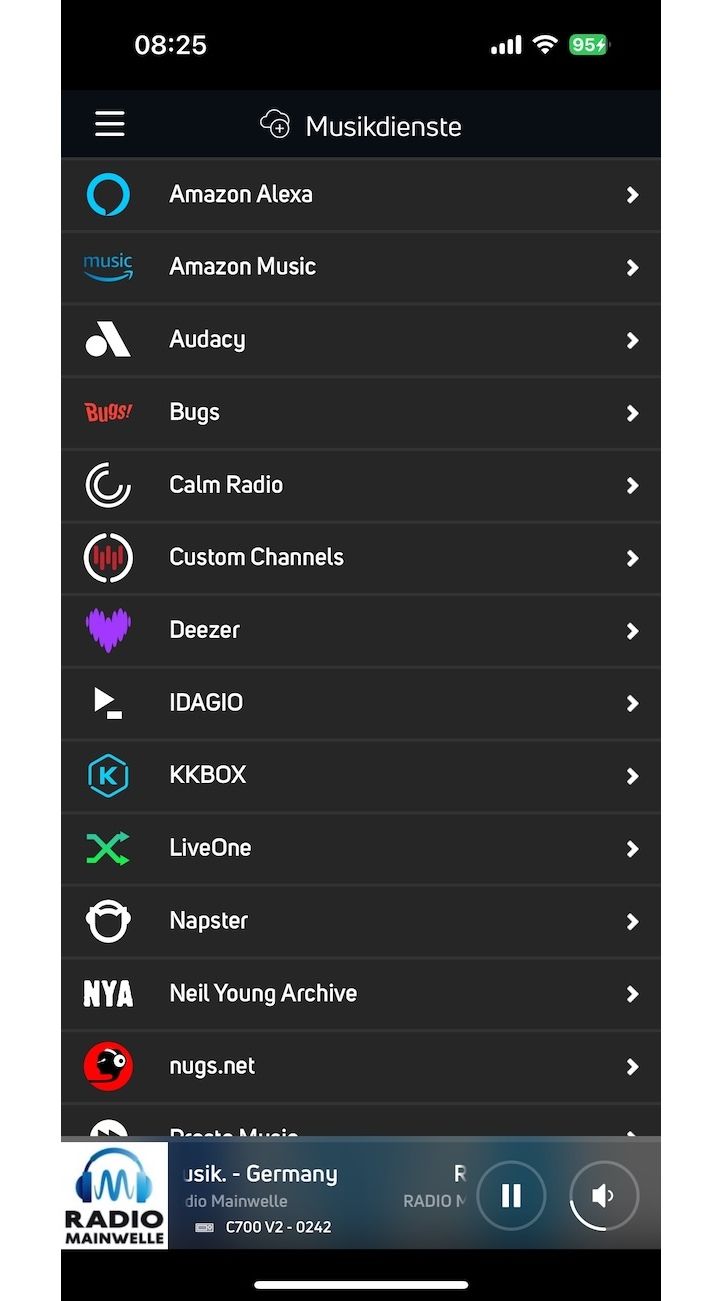Tap the KKBOX hexagon icon
The image size is (722, 1301).
108,775
